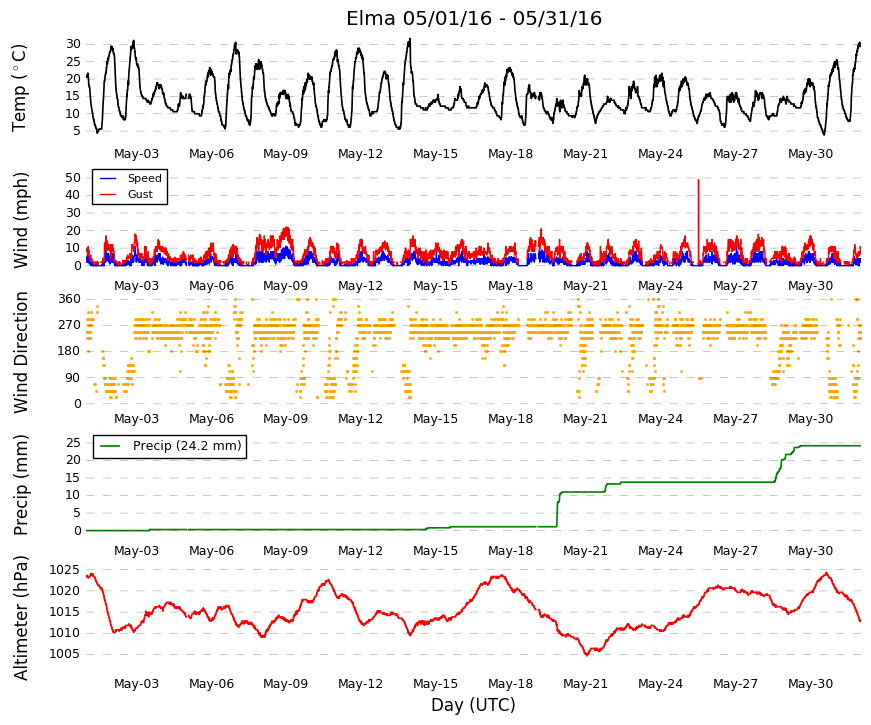Click May-09 tick under wind speed chart
871x725 pixels.
tap(286, 286)
